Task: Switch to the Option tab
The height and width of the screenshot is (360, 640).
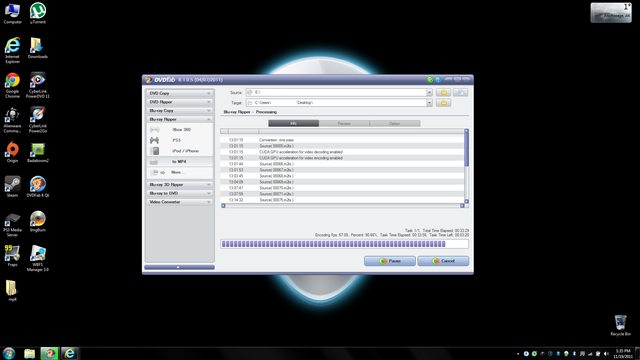Action: (x=395, y=123)
